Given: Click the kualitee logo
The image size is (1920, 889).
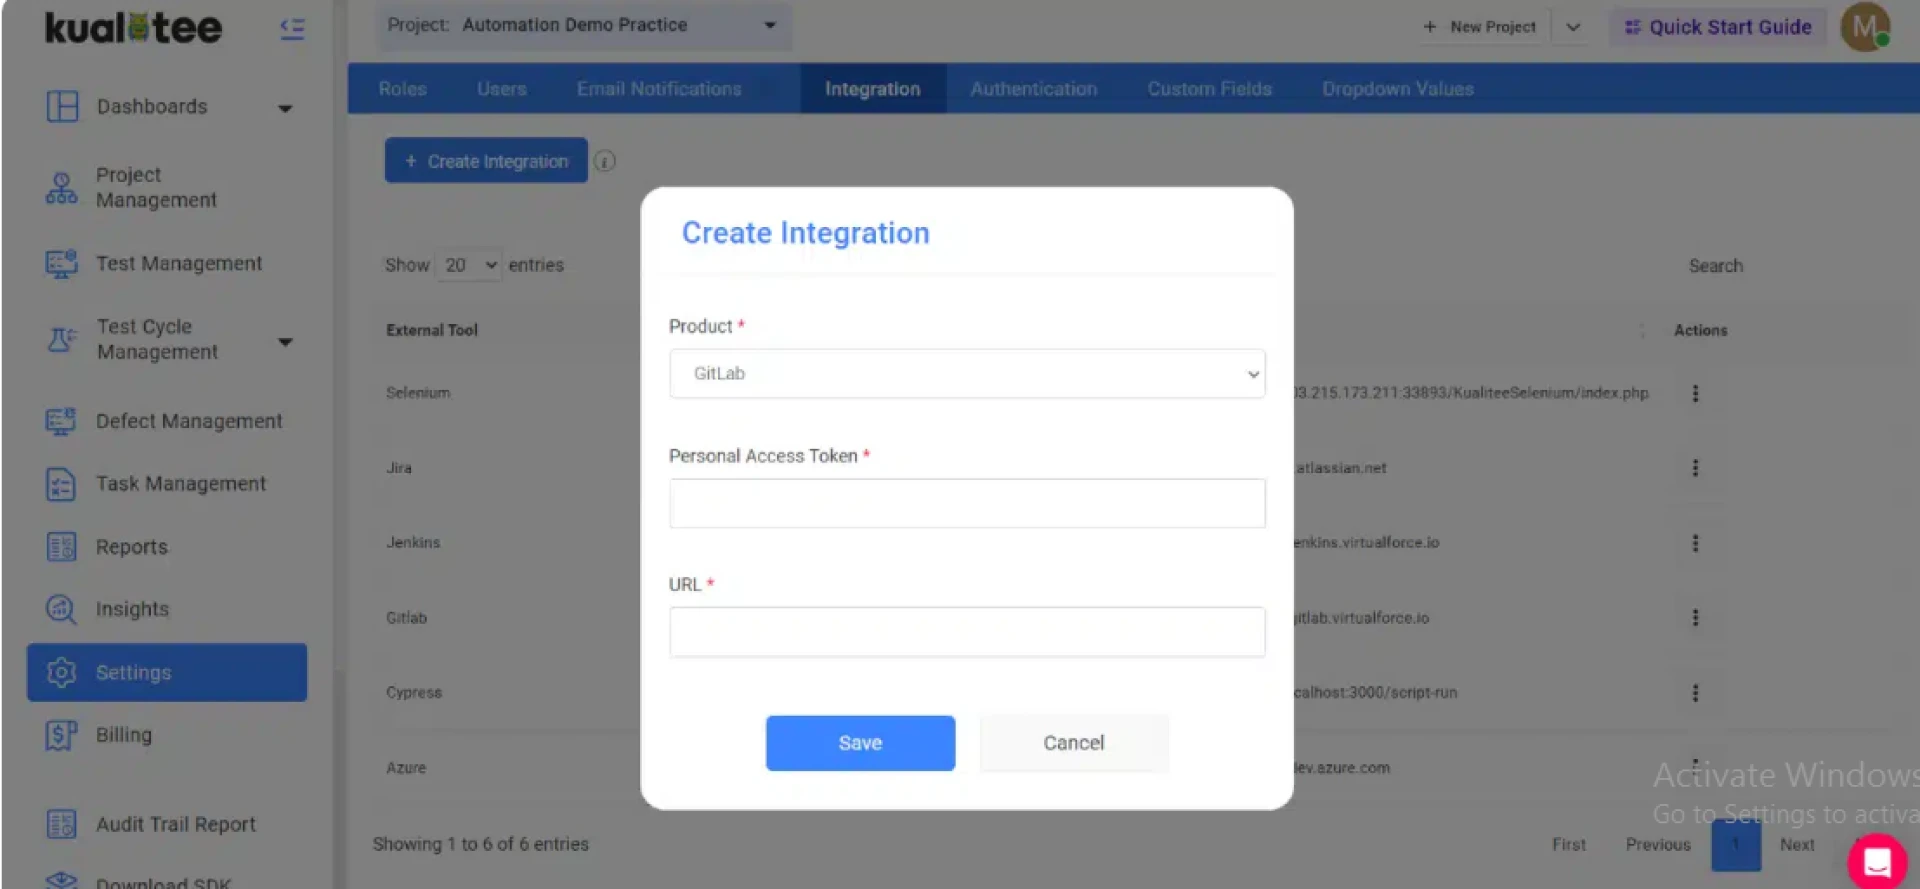Looking at the screenshot, I should click(x=133, y=28).
